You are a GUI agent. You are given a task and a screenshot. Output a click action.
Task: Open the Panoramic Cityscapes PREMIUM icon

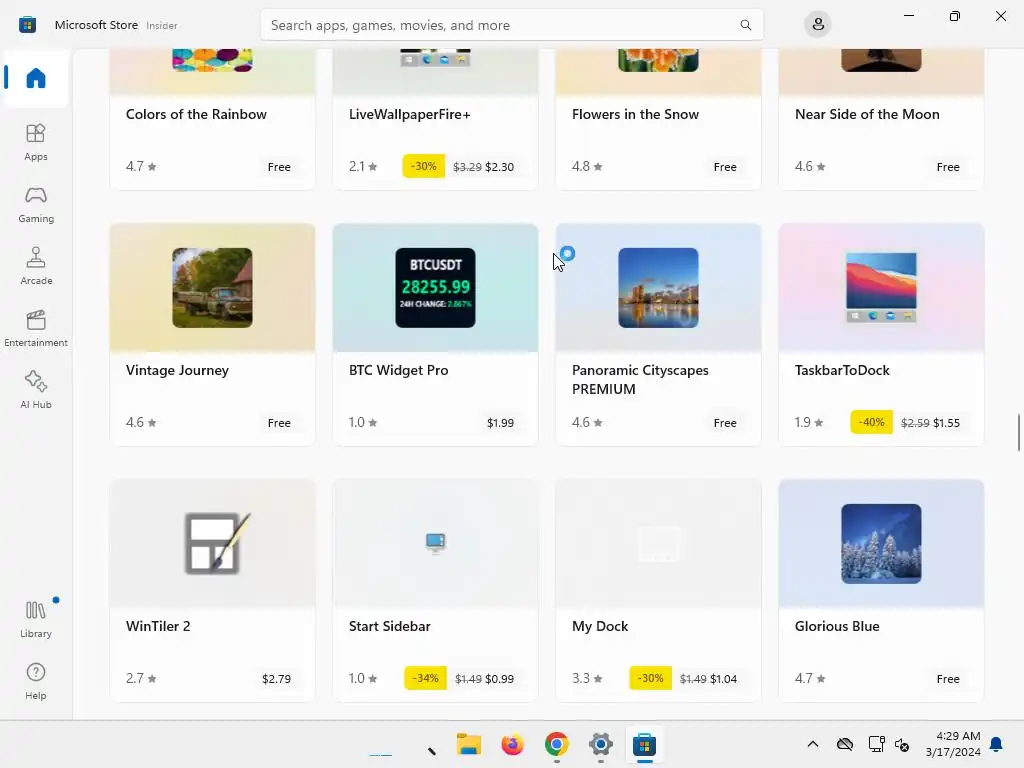pos(658,287)
